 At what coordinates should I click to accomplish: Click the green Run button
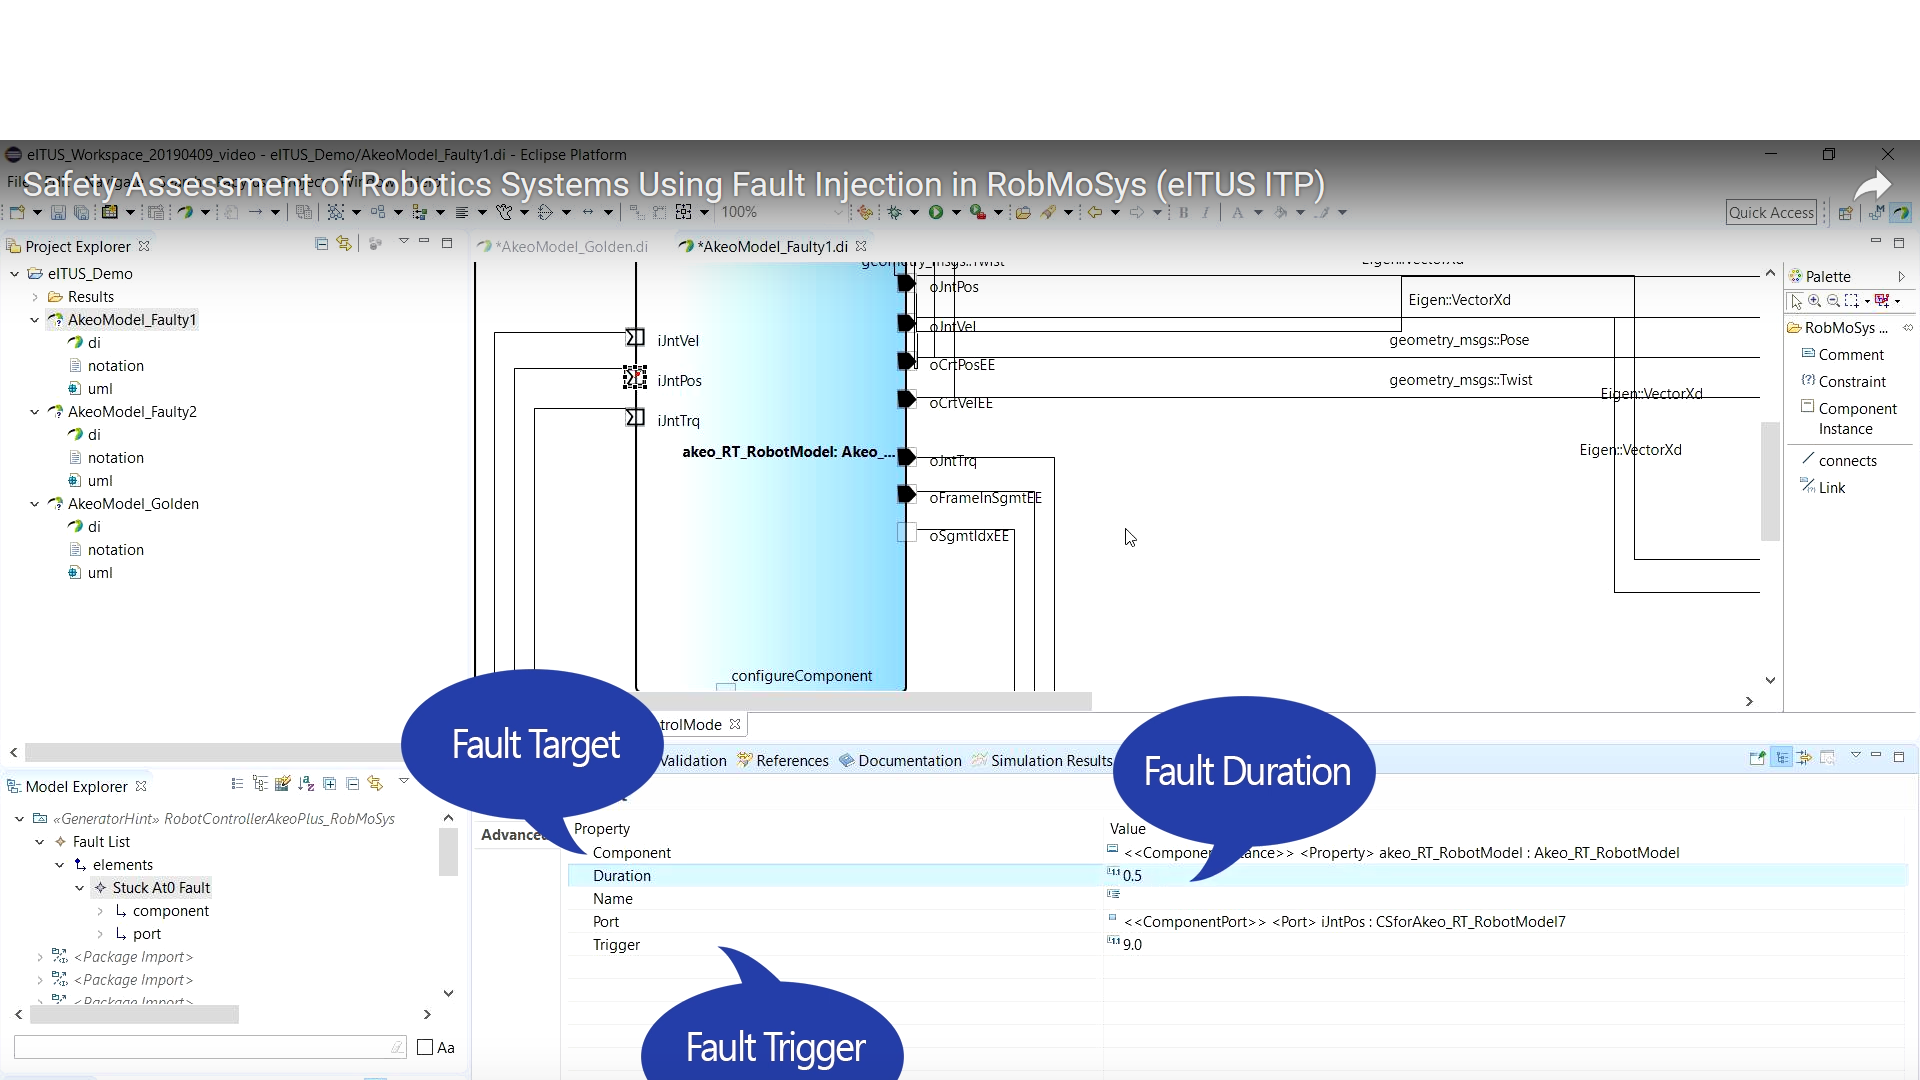[x=936, y=212]
